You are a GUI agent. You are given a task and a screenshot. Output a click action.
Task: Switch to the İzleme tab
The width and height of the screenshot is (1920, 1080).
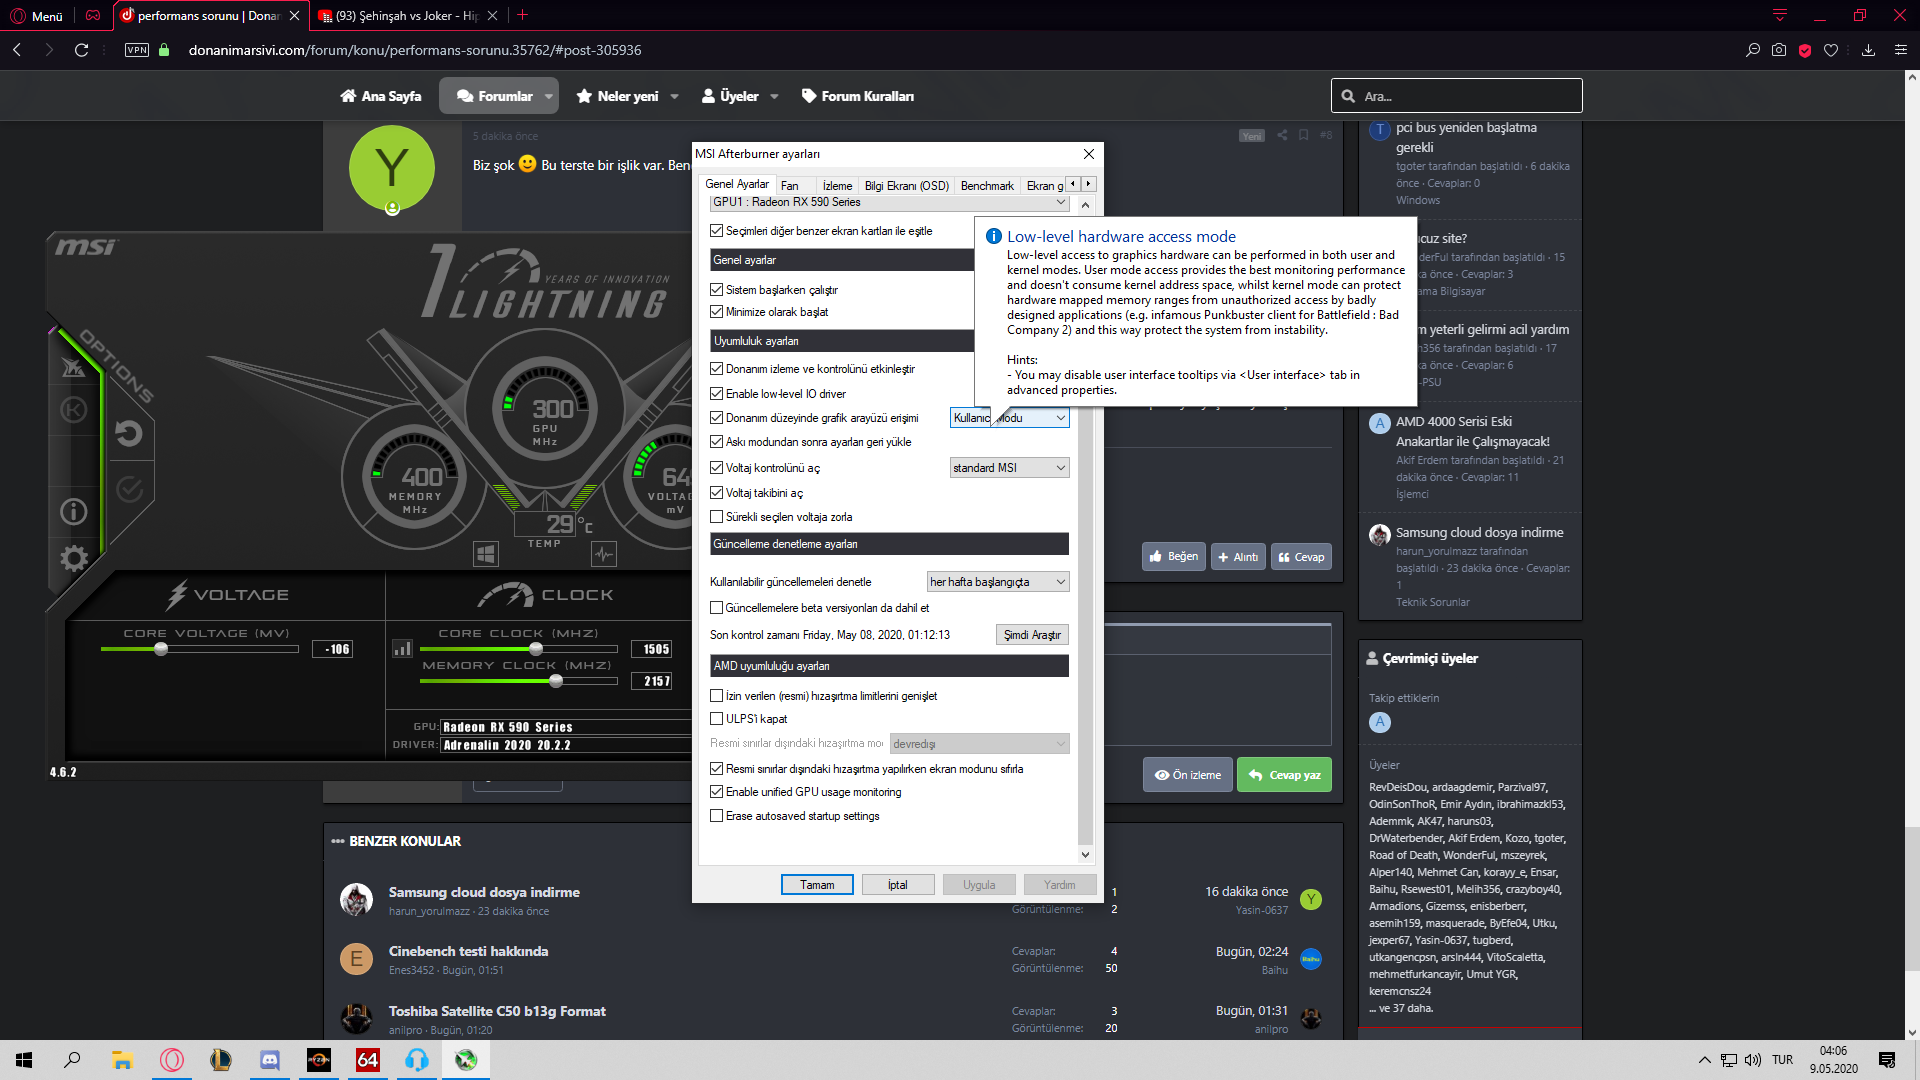[837, 186]
